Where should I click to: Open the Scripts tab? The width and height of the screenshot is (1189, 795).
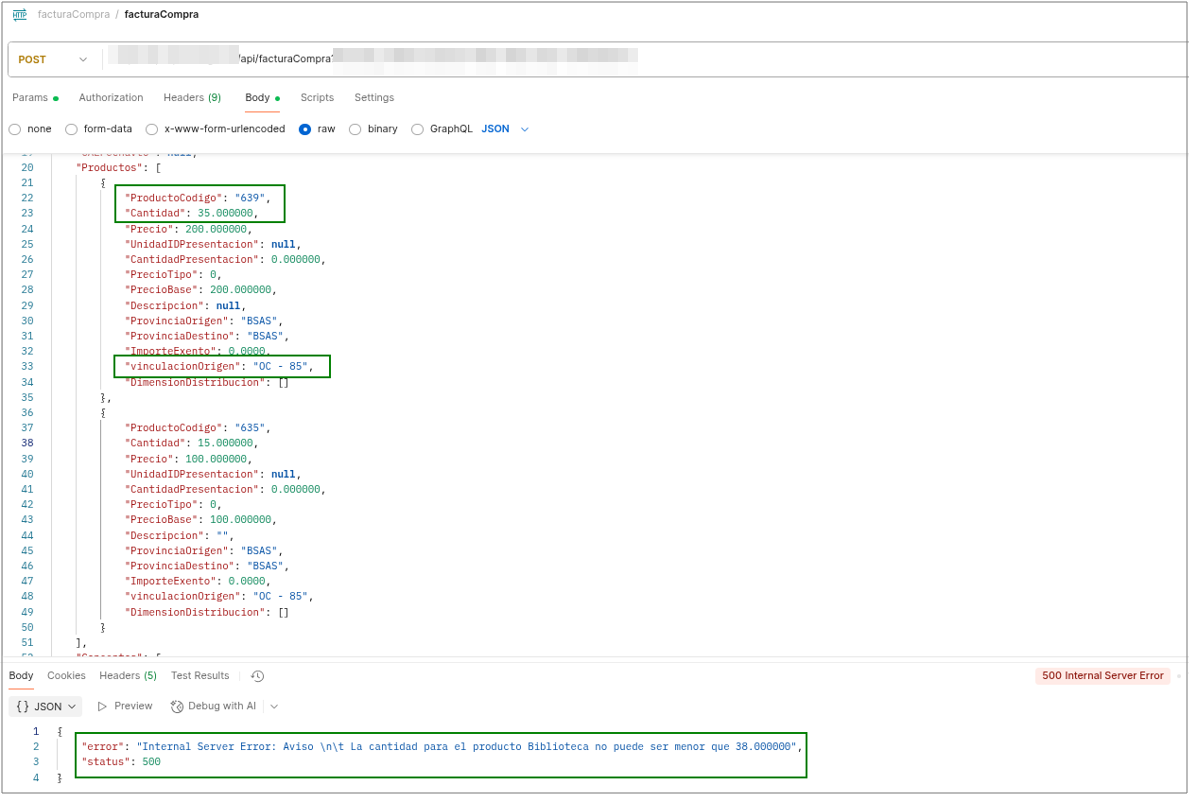pos(317,98)
